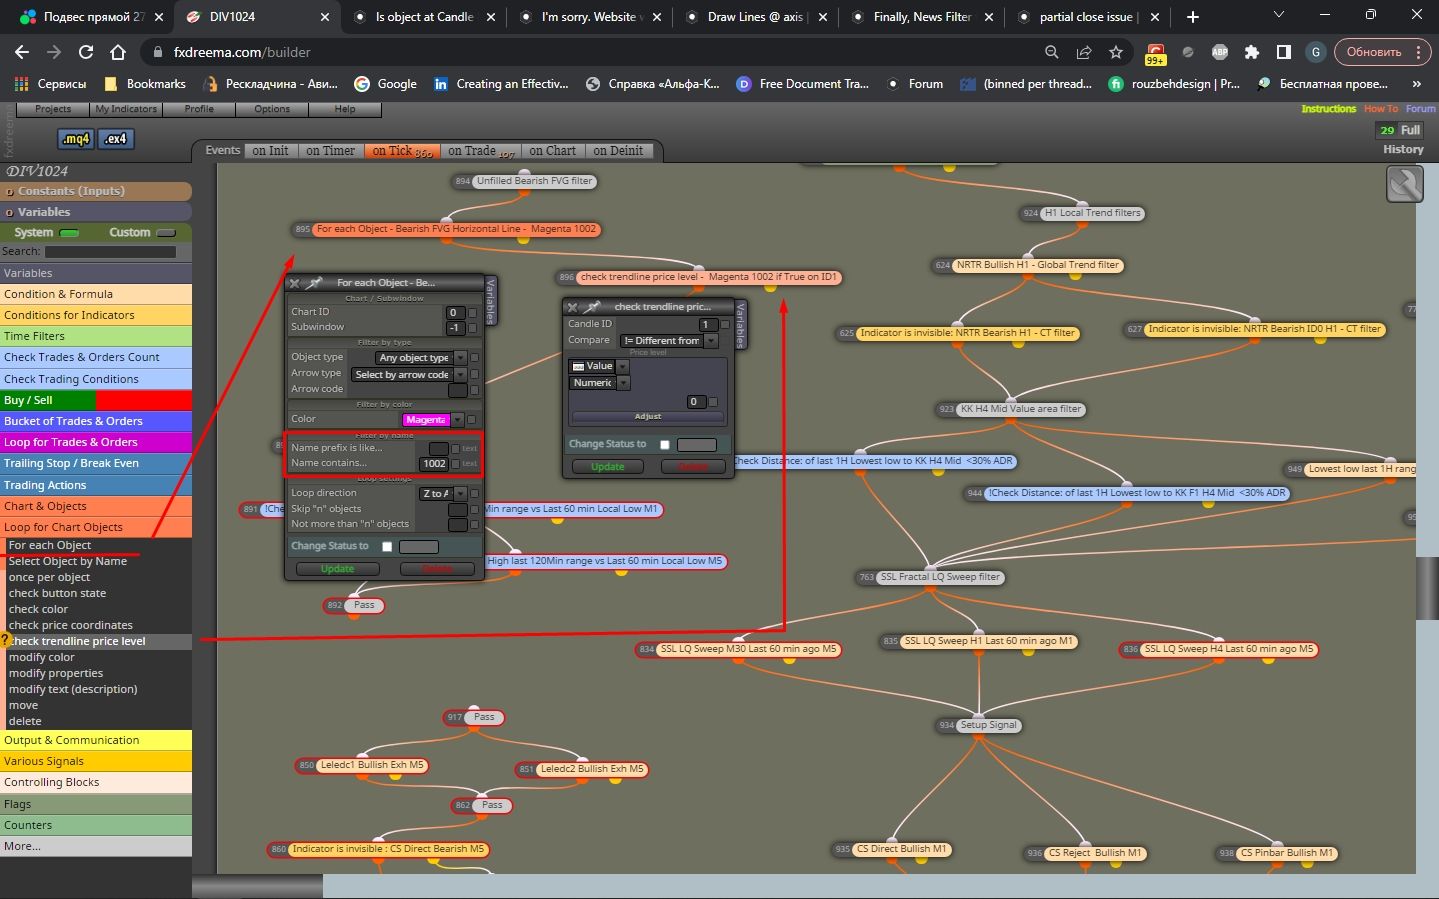Open the My Indicators menu

click(126, 109)
